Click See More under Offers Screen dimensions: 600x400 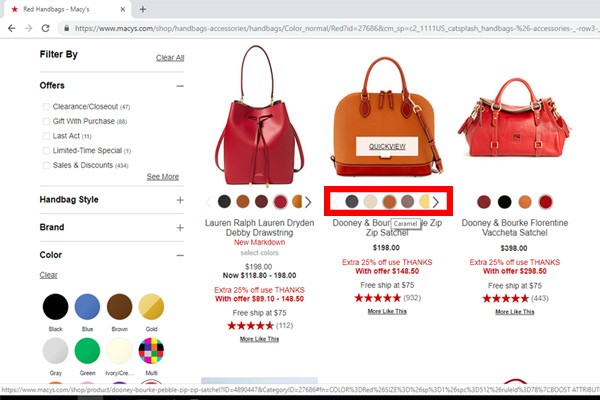coord(163,177)
